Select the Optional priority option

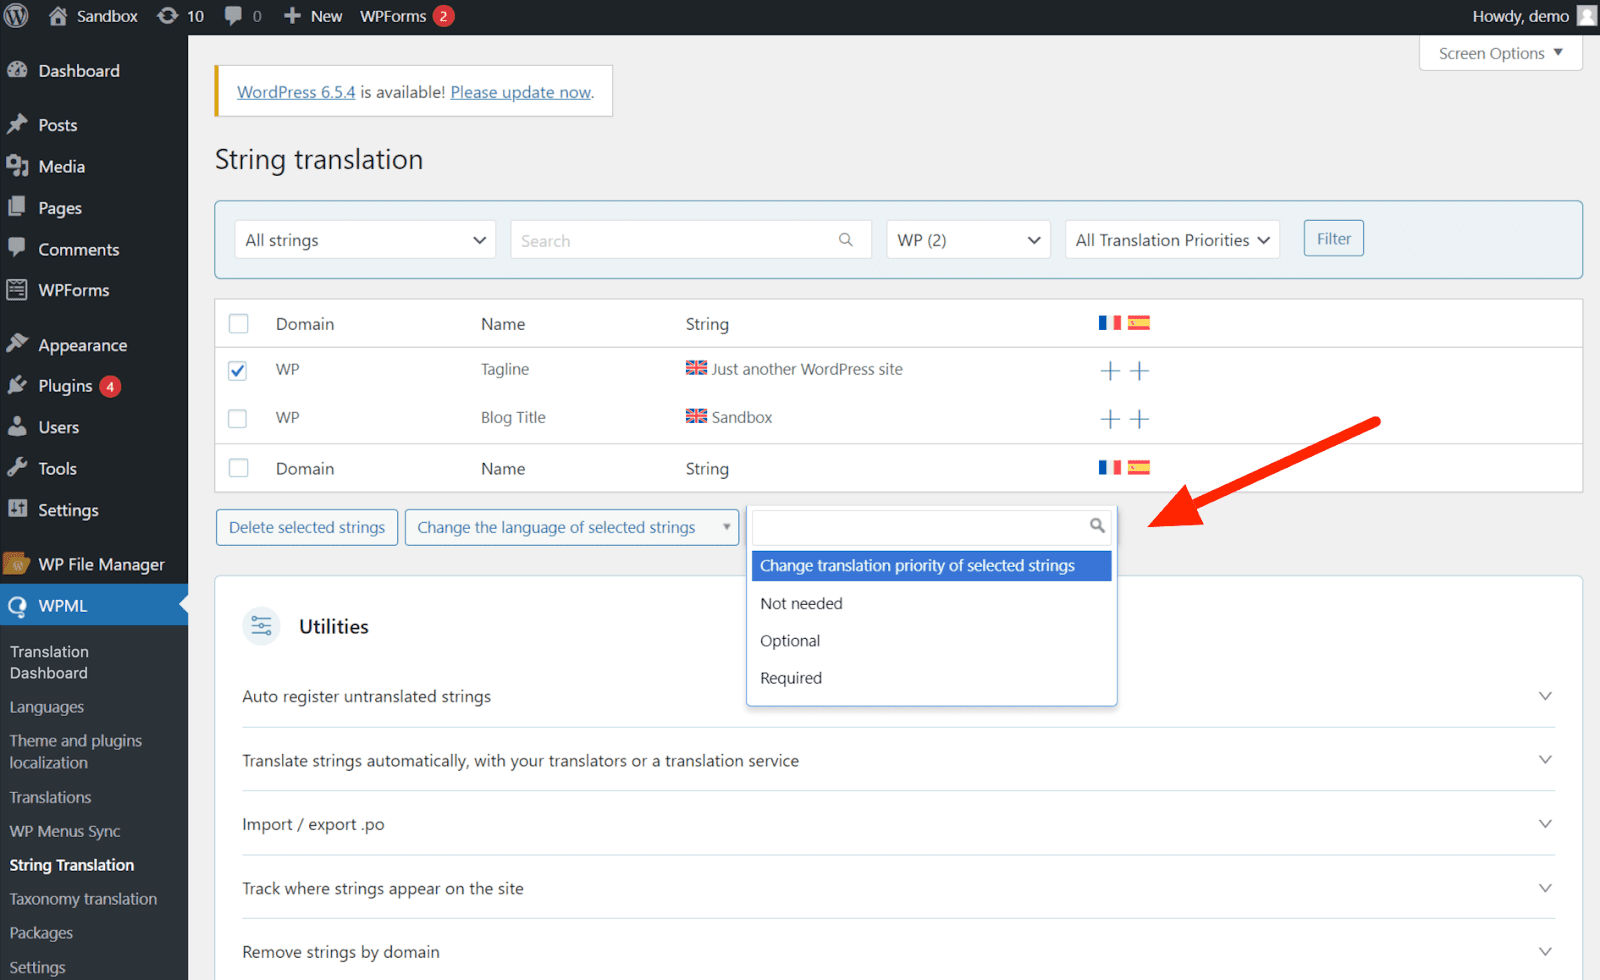[x=931, y=640]
